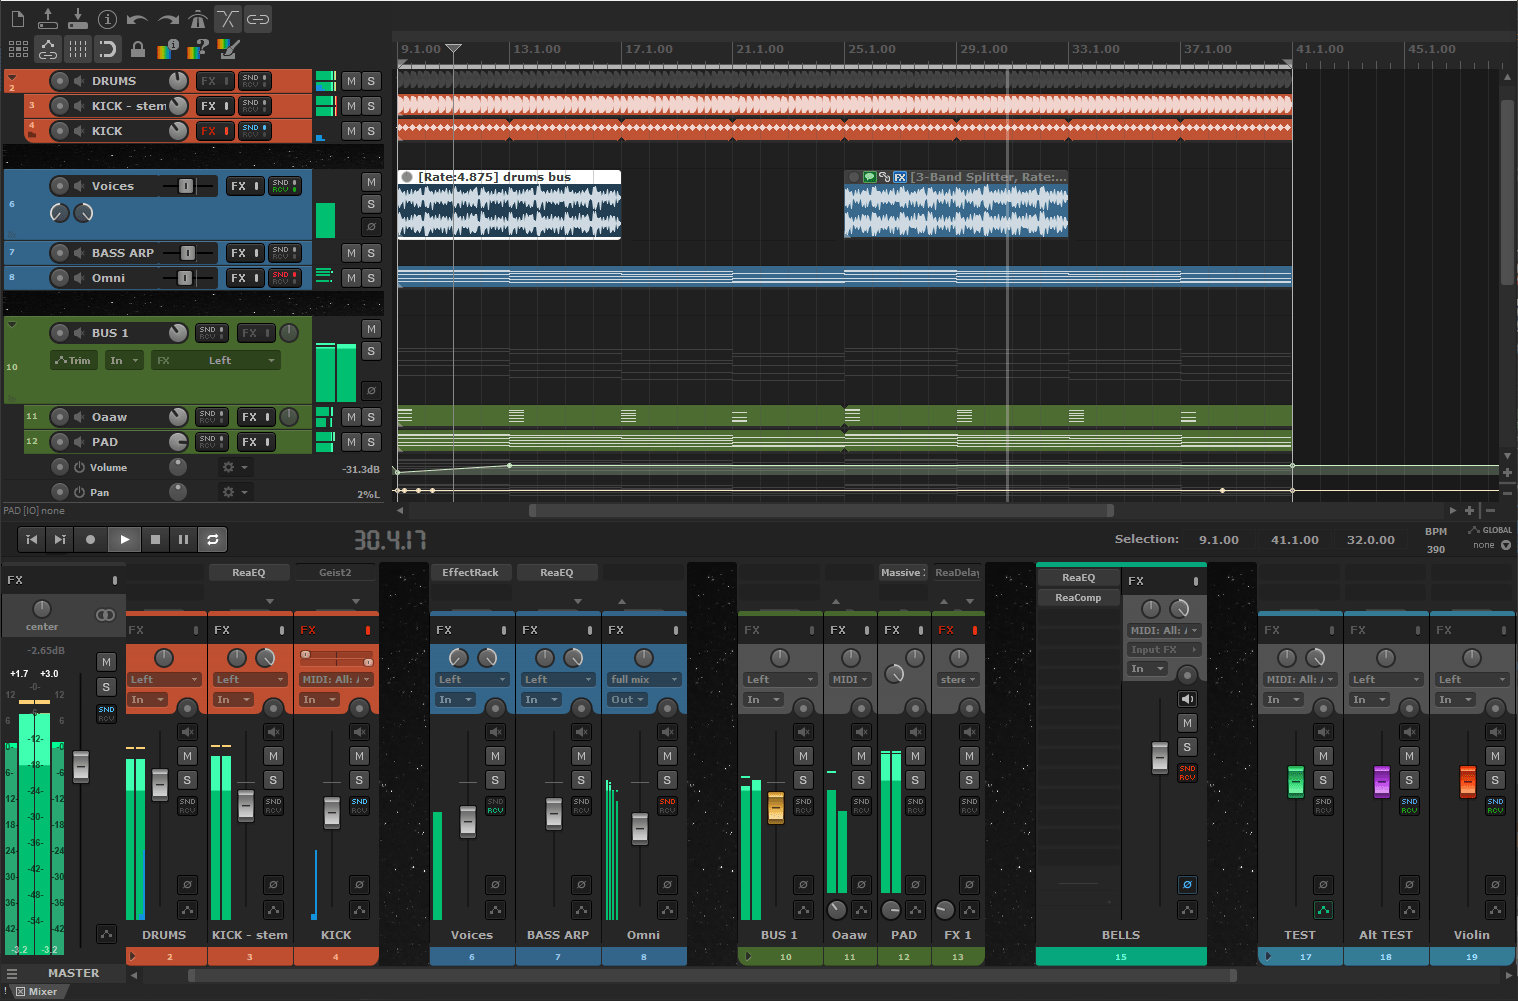Open routing SND/RCV for Omni track in track panel

tap(284, 278)
